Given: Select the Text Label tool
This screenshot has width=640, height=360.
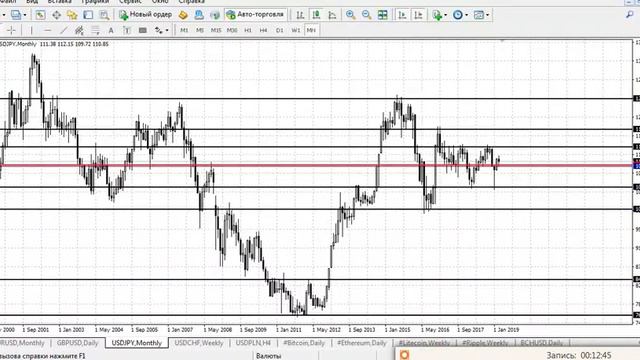Looking at the screenshot, I should pyautogui.click(x=127, y=30).
